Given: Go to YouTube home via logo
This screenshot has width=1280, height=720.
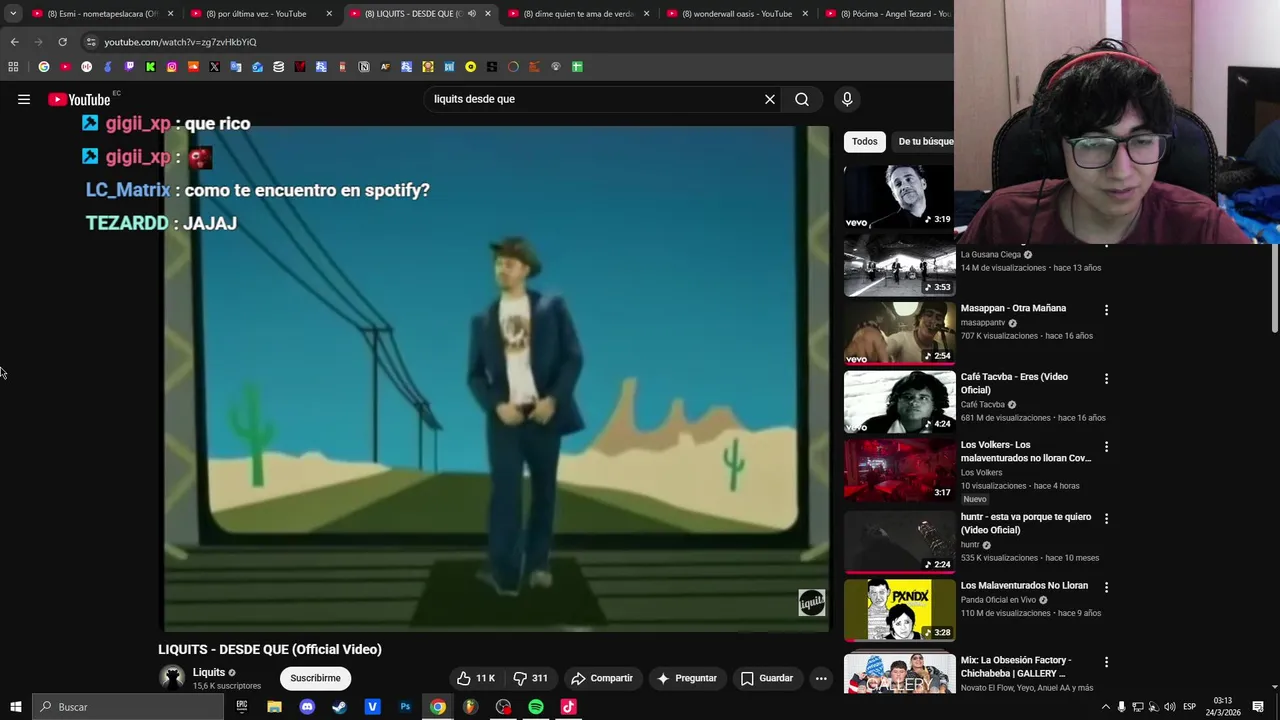Looking at the screenshot, I should (x=79, y=99).
